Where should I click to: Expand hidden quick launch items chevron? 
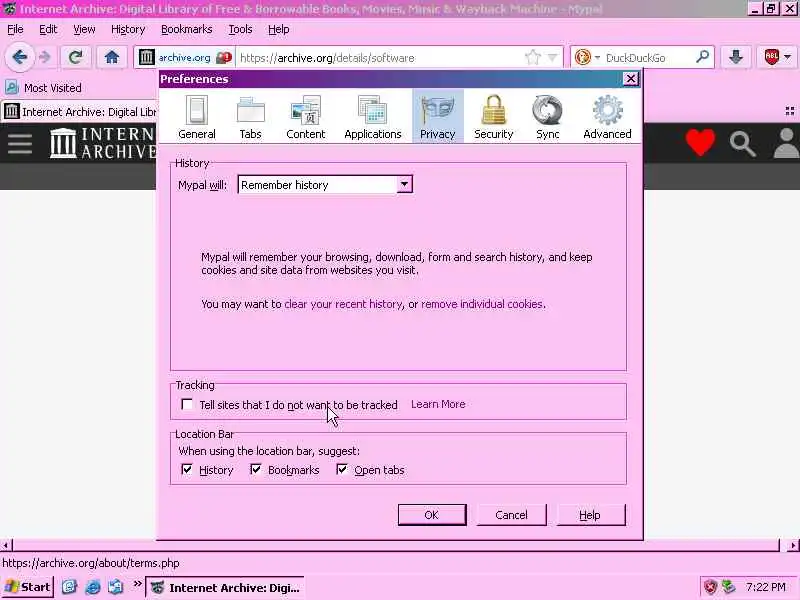(x=137, y=584)
